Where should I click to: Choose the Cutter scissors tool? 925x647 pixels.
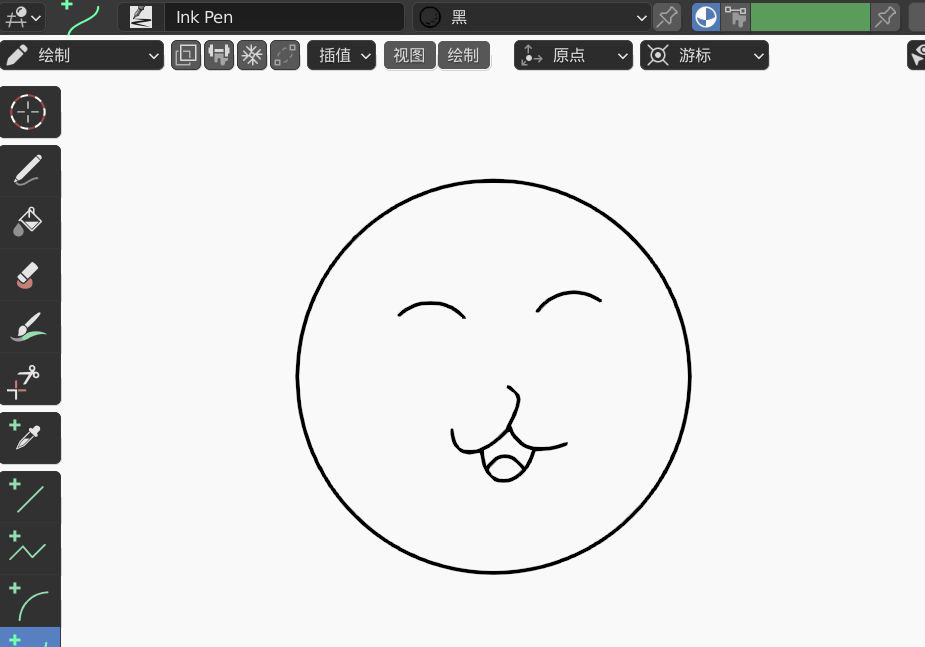pos(30,379)
